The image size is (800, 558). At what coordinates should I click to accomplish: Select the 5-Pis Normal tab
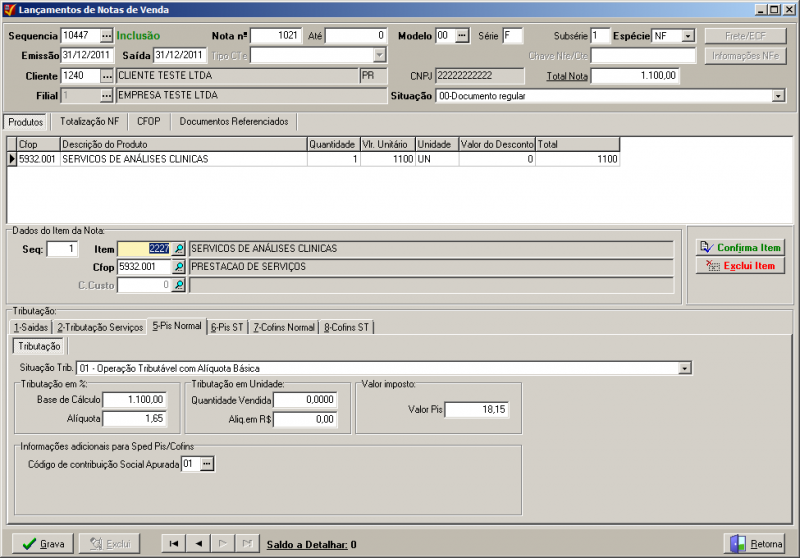177,326
